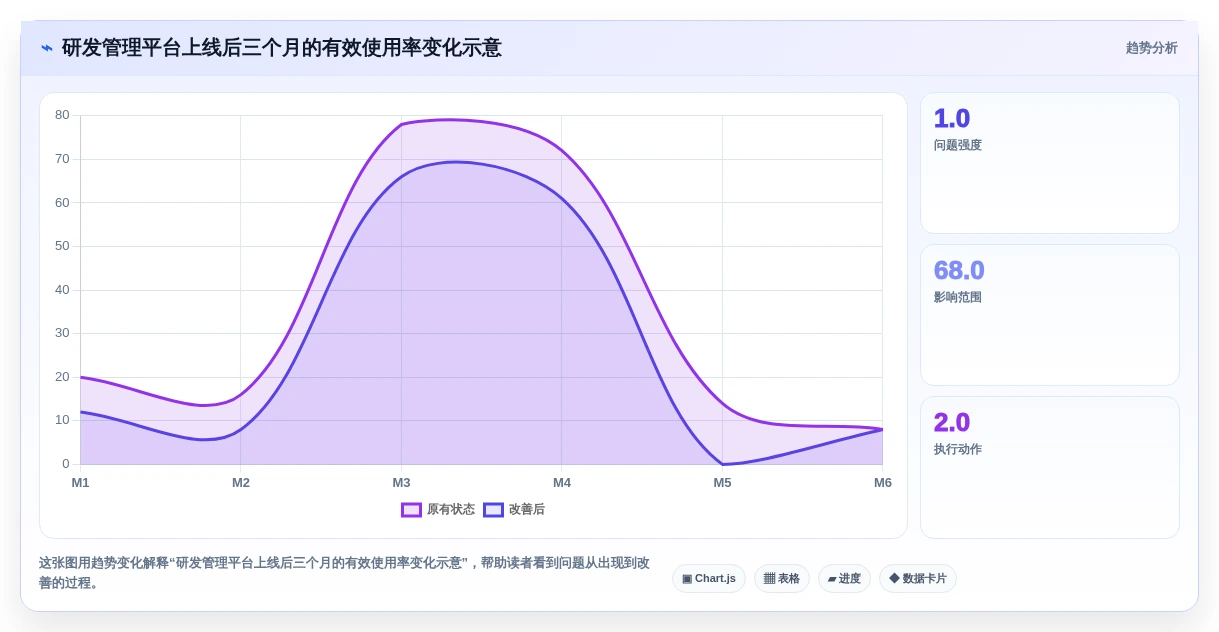Click the 40 y-axis tick label
Image resolution: width=1219 pixels, height=632 pixels.
(x=62, y=290)
